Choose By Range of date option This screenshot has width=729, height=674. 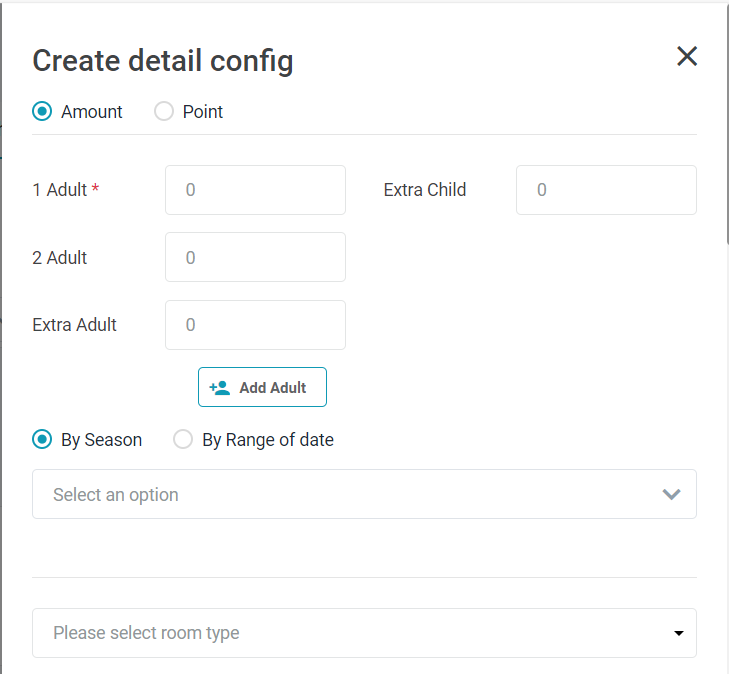[x=183, y=440]
